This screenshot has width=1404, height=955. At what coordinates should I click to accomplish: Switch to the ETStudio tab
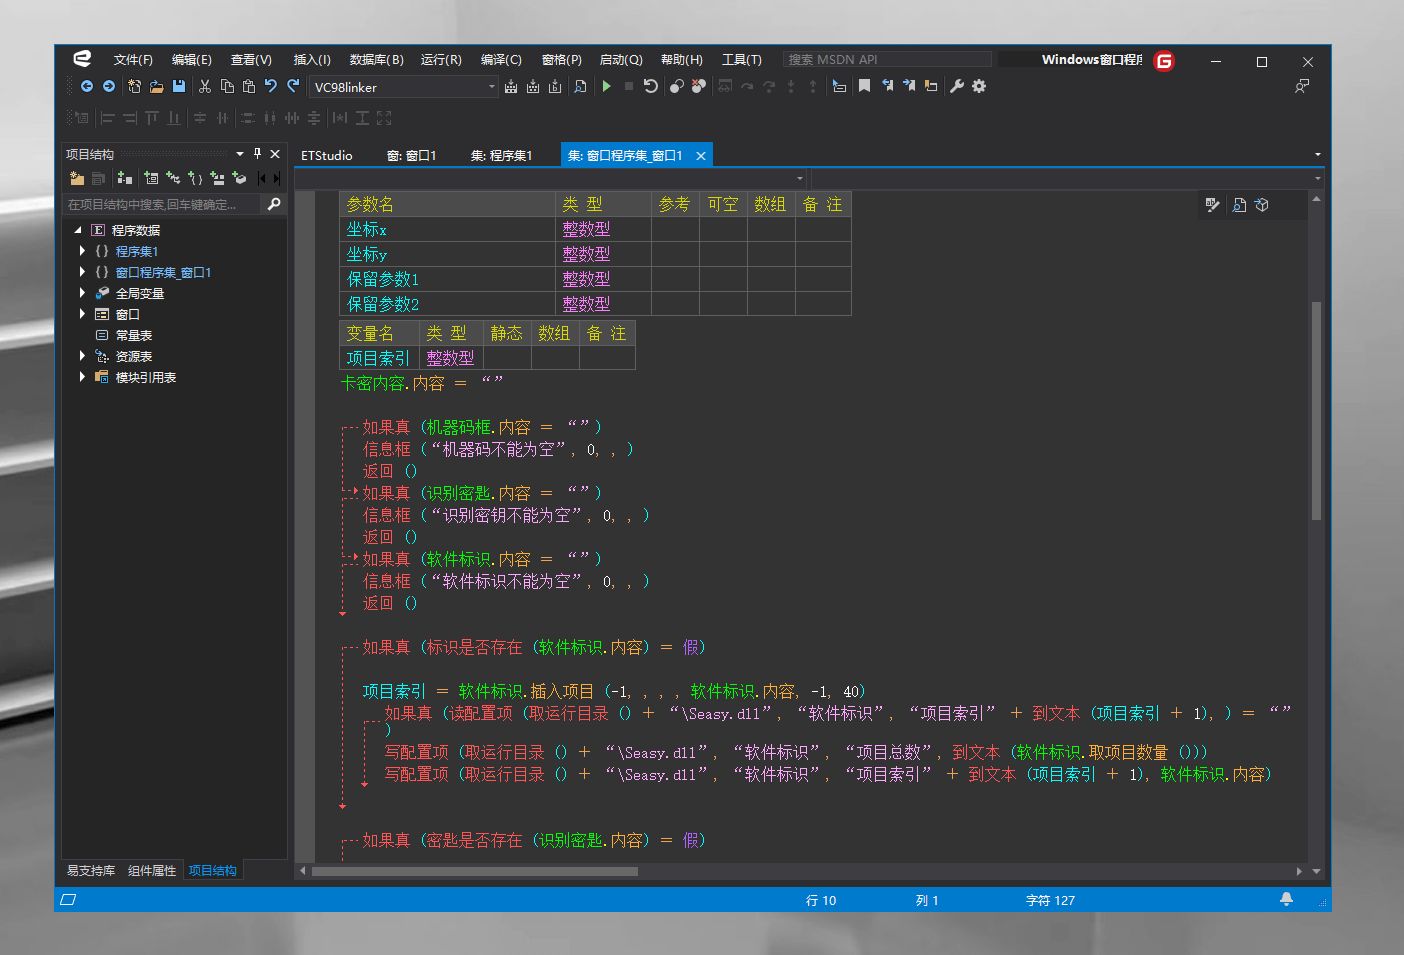click(x=327, y=155)
